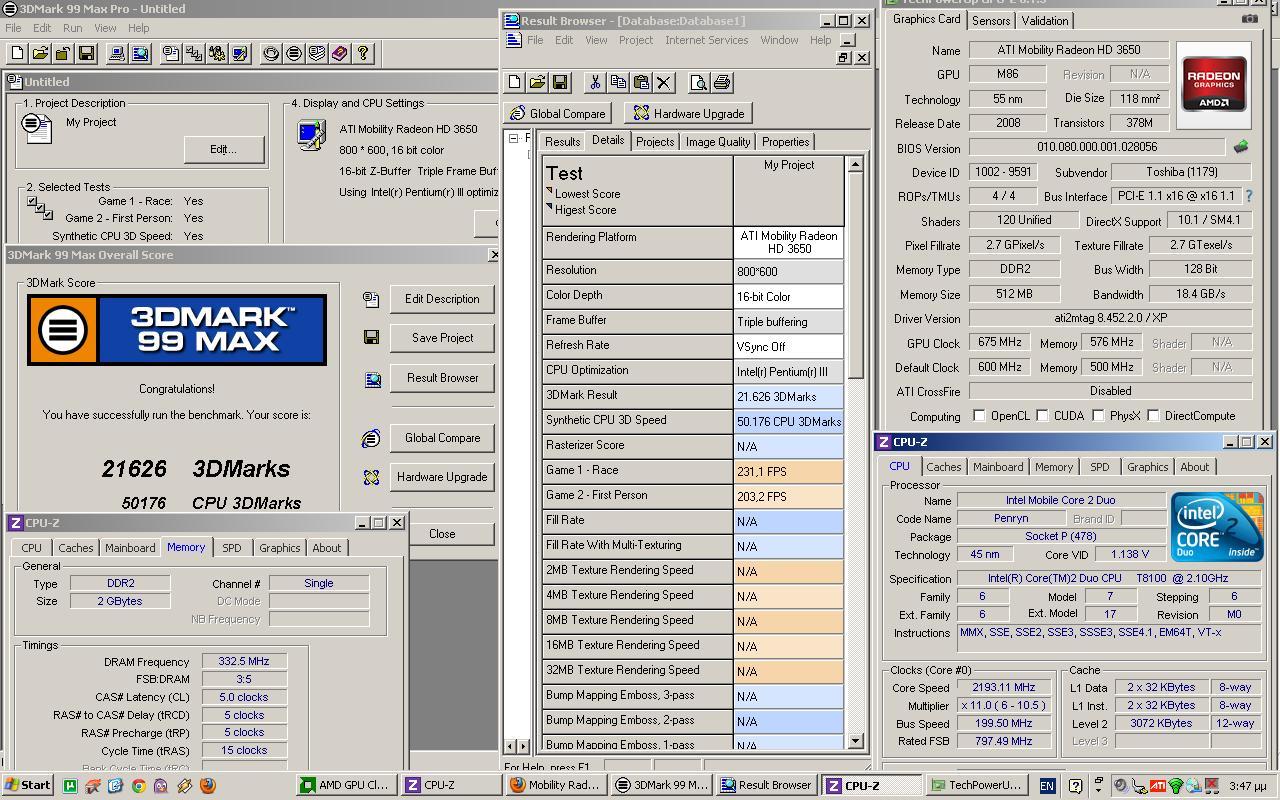
Task: Click the project description icon in 3DMark toolbar
Action: pos(171,53)
